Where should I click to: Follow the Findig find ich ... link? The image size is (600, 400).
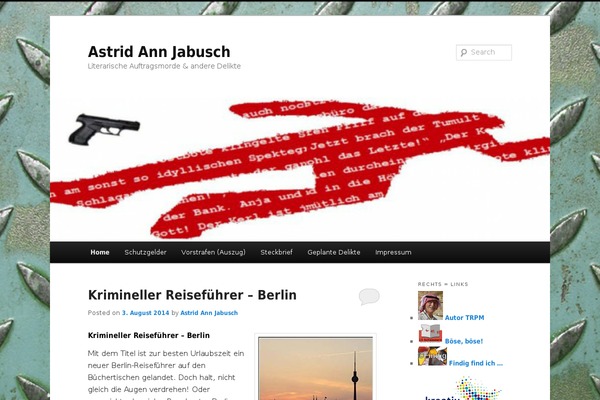point(476,363)
